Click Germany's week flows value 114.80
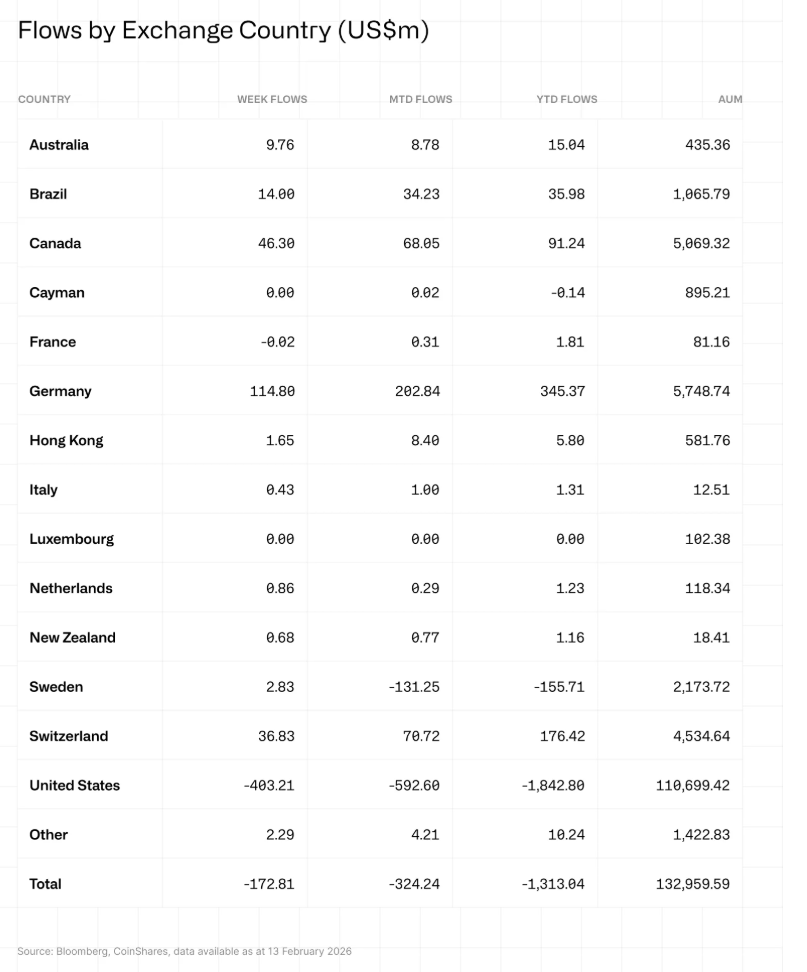This screenshot has height=972, width=807. [272, 391]
